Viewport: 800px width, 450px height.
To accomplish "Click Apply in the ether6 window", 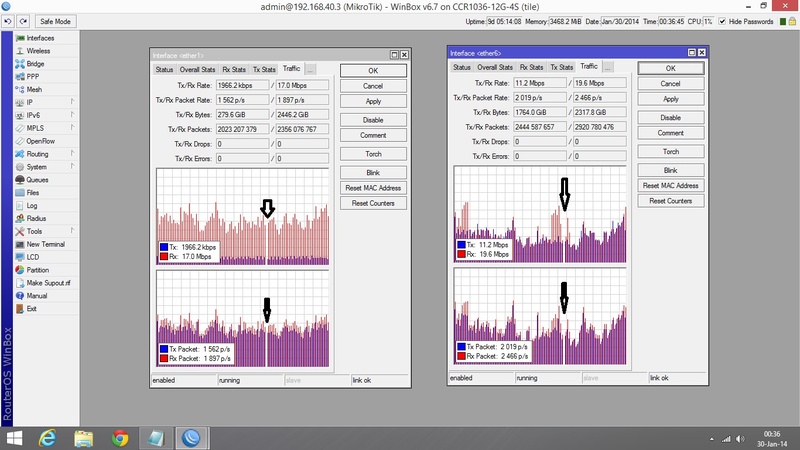I will point(671,99).
